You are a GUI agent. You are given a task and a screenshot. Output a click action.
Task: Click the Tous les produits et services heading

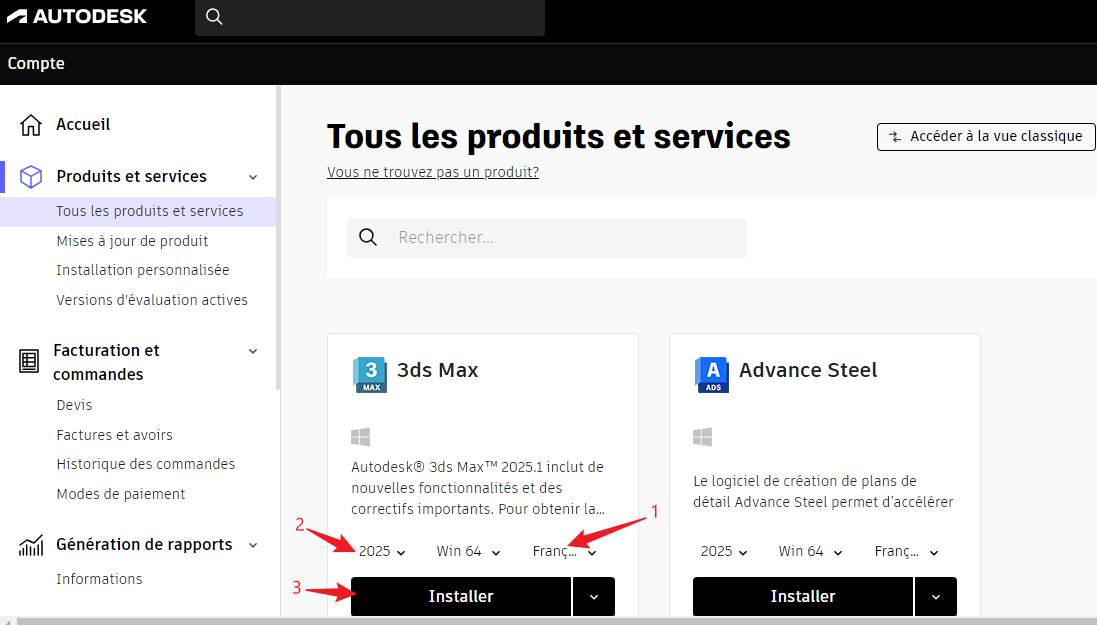[559, 136]
